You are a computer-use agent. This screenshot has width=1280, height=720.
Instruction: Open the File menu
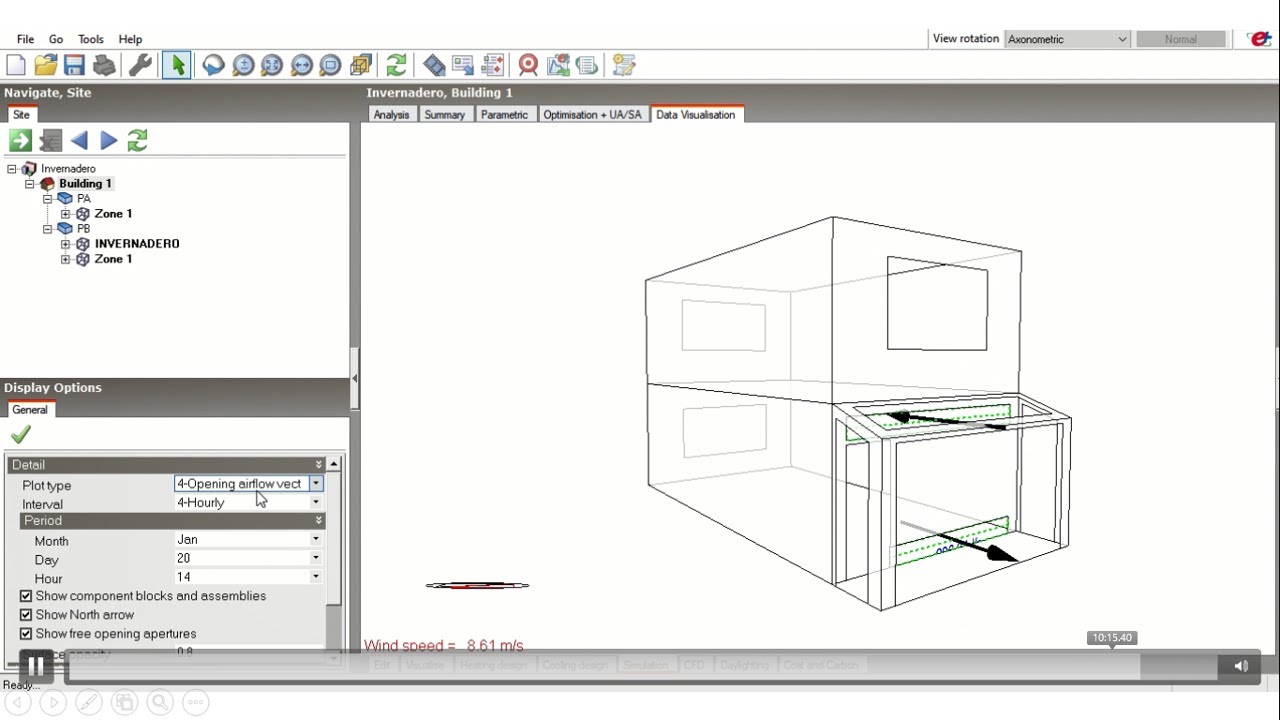tap(25, 40)
